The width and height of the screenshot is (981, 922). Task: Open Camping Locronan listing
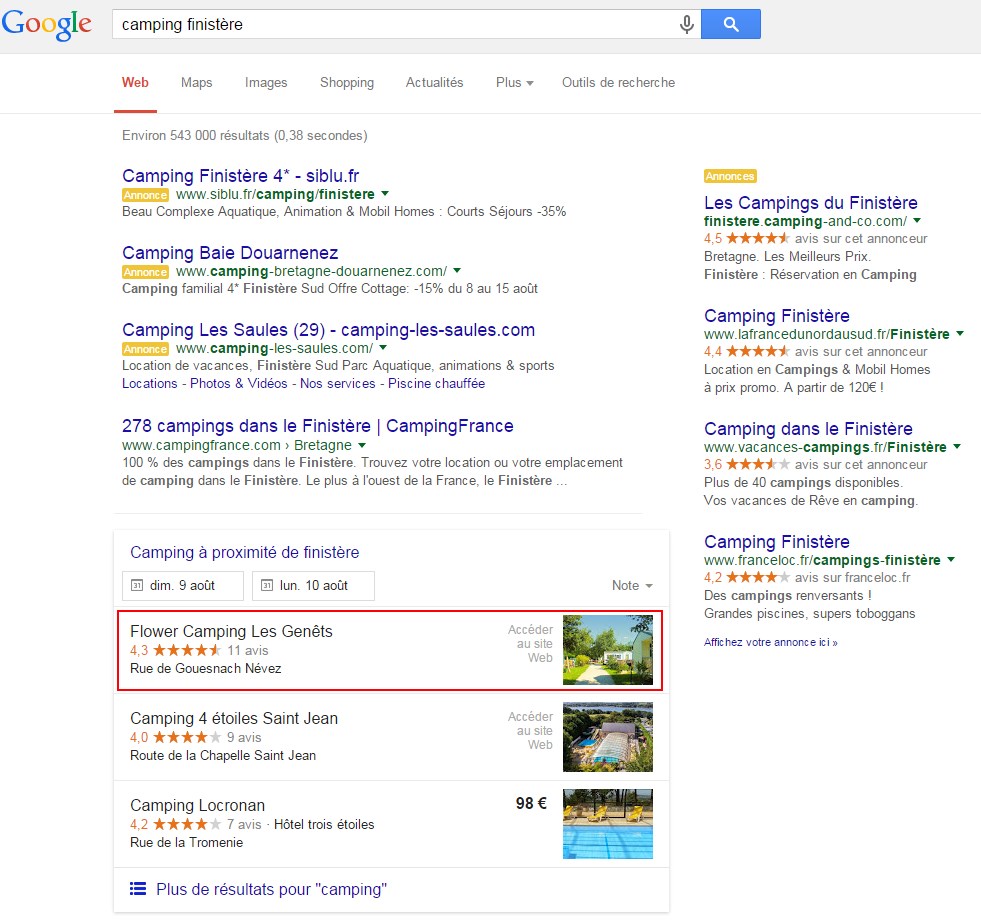pyautogui.click(x=198, y=805)
